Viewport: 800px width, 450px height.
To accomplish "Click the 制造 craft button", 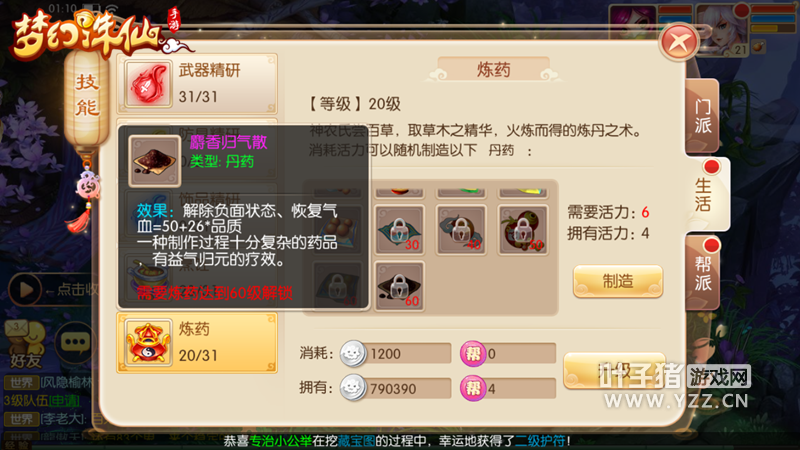I will coord(618,281).
